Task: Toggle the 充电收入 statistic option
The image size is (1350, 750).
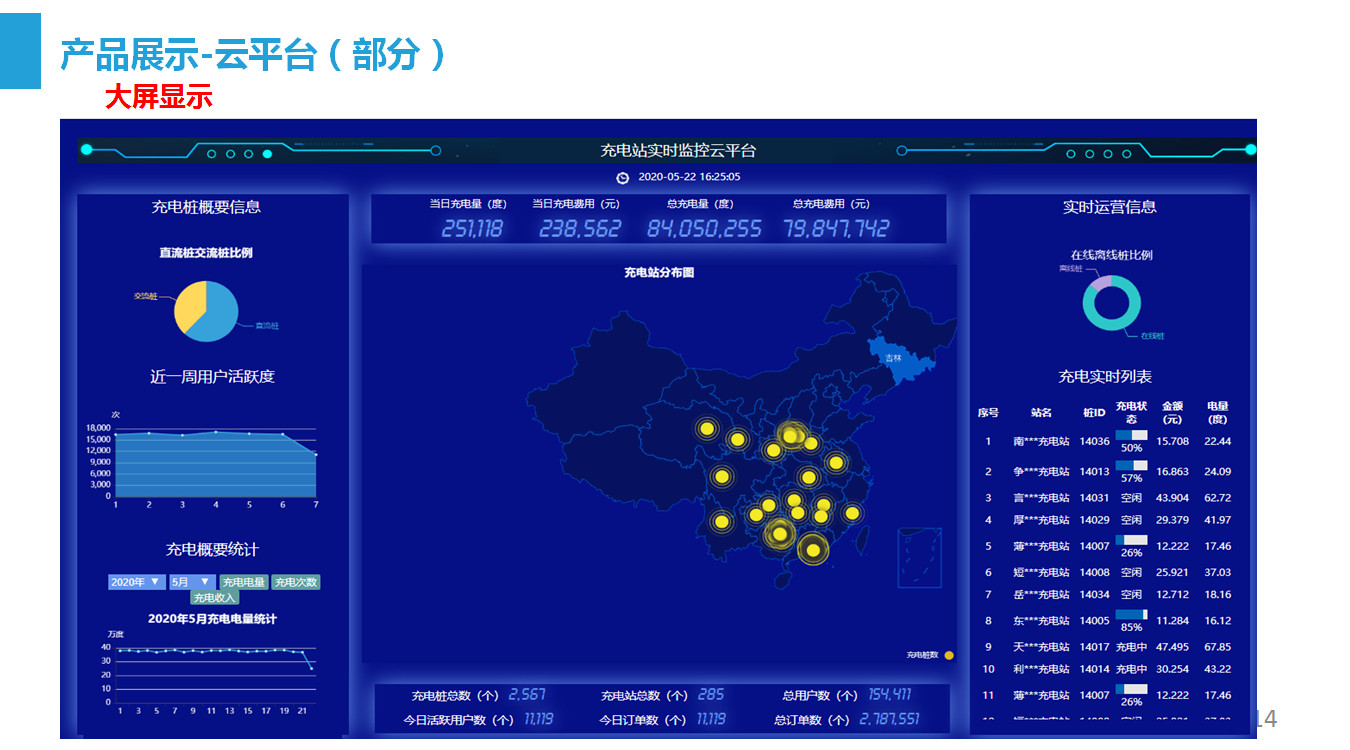Action: 215,598
